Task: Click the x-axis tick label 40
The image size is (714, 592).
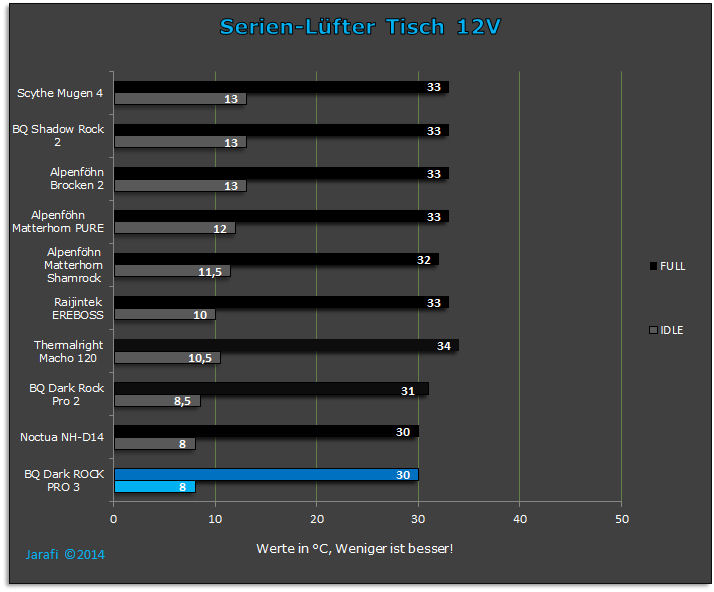Action: [520, 519]
